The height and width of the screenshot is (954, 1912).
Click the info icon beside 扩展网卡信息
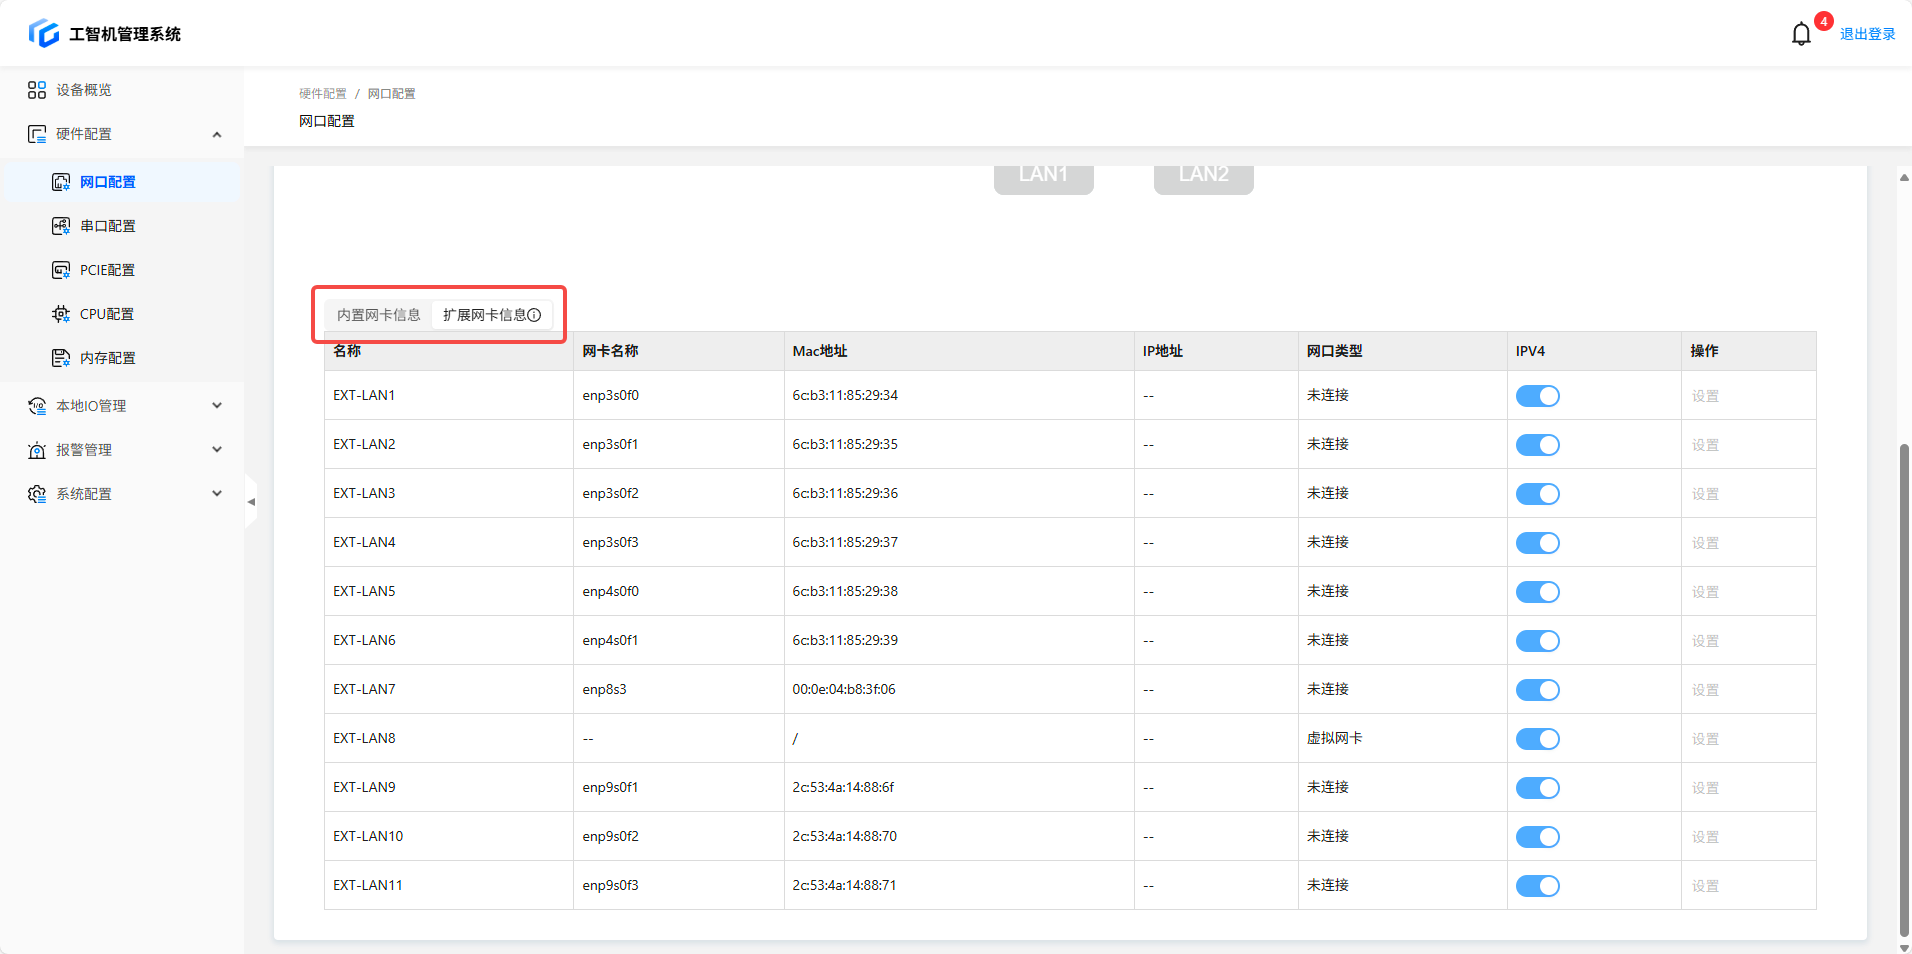point(535,315)
